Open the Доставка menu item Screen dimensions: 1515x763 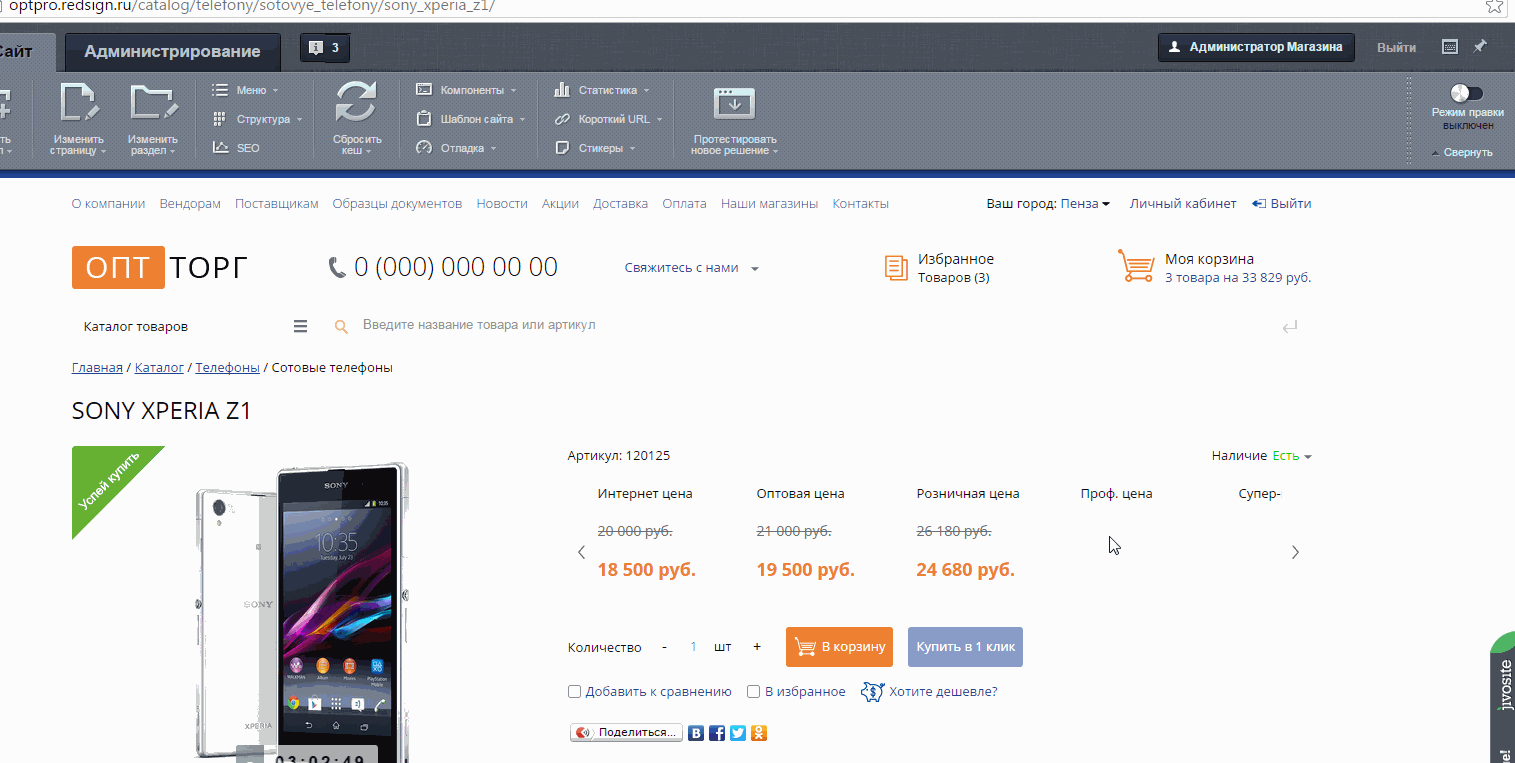[620, 204]
